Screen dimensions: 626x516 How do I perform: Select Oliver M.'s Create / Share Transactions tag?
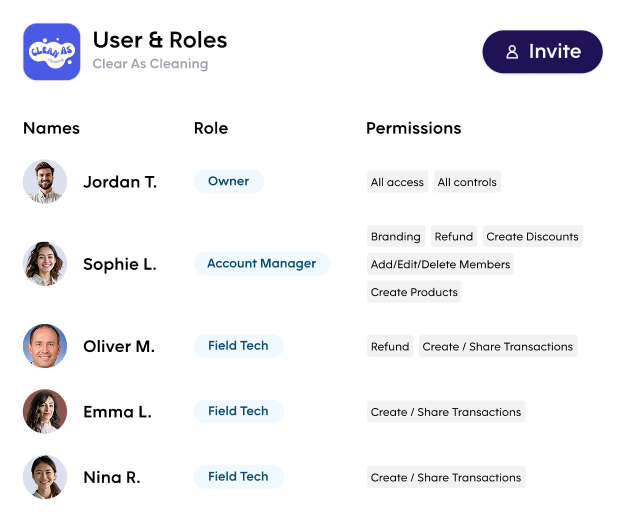(x=498, y=346)
